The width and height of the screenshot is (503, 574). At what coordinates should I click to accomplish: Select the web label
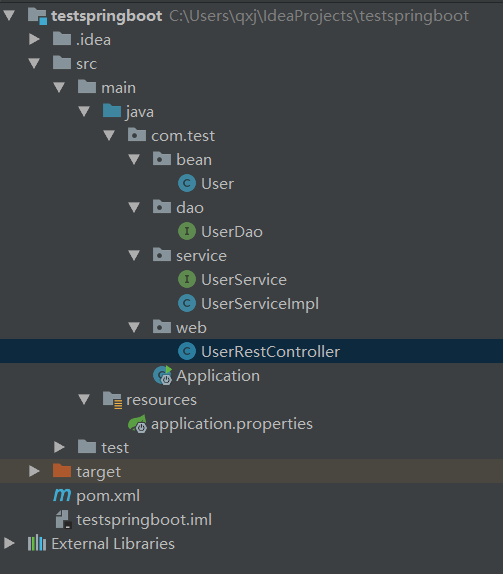191,328
